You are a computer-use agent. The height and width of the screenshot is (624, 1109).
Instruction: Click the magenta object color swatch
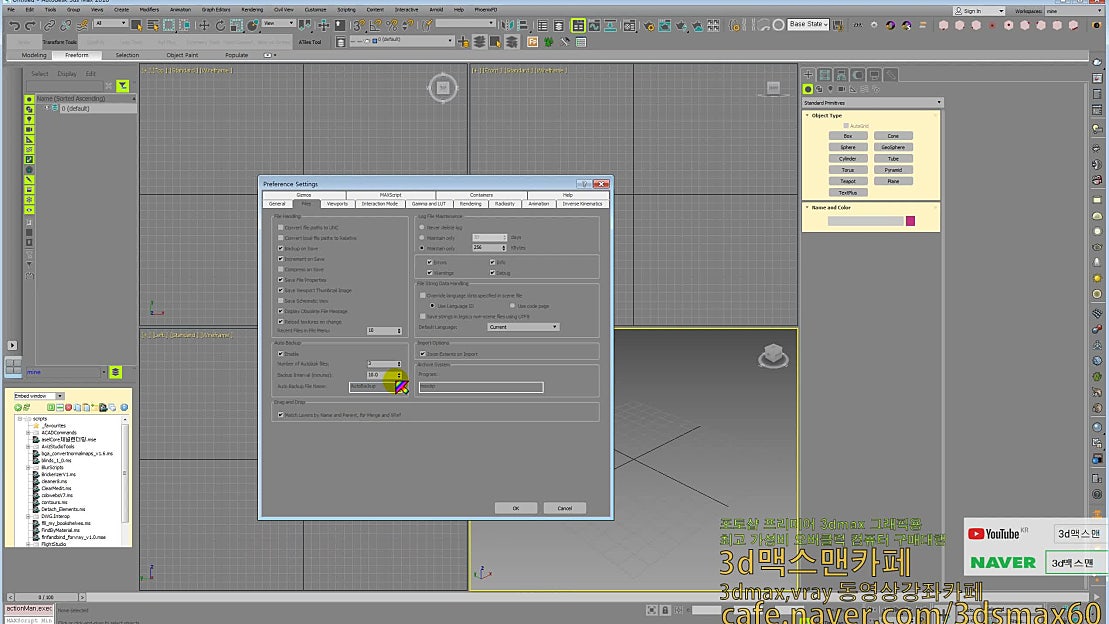point(910,221)
